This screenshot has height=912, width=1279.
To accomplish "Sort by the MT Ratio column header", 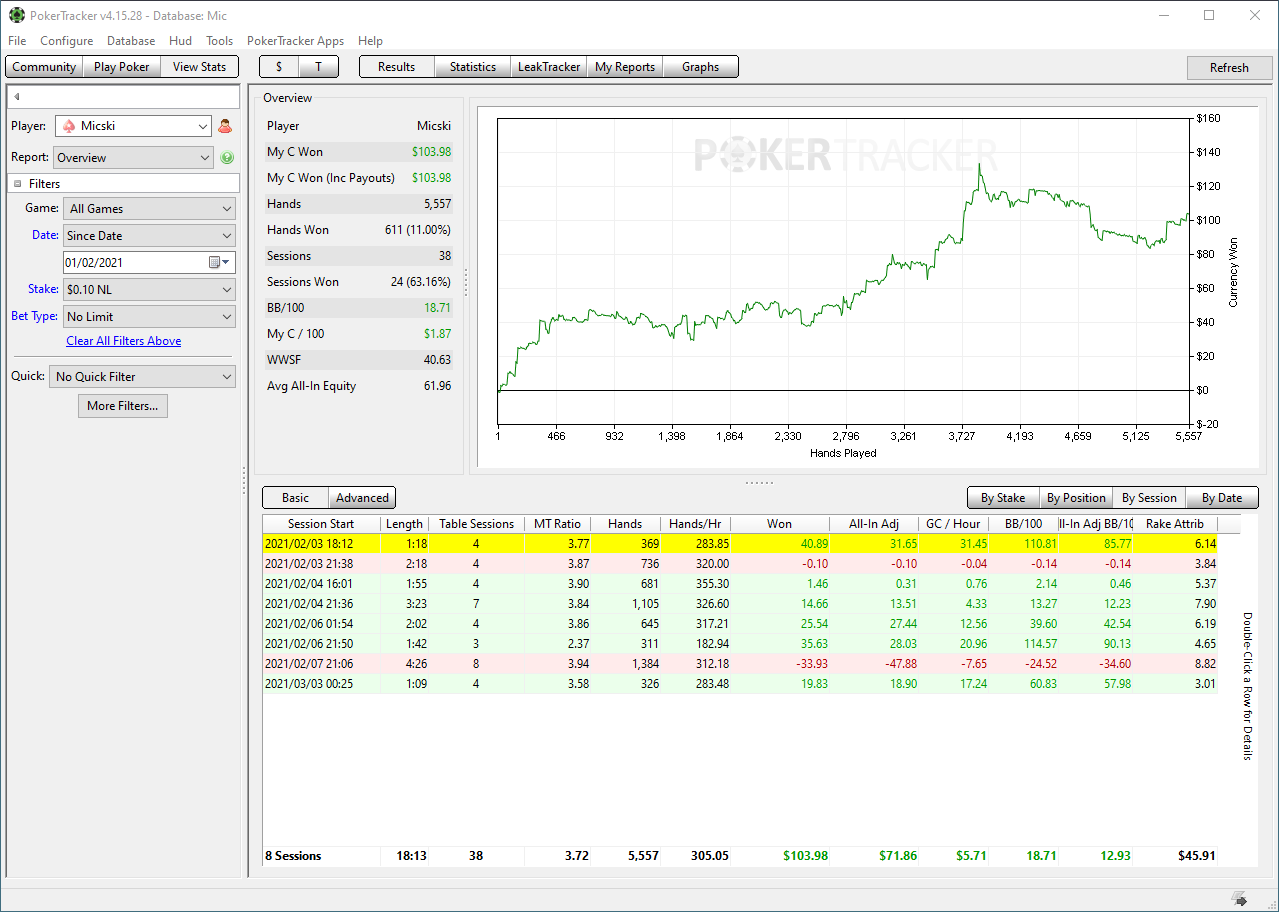I will [x=557, y=524].
